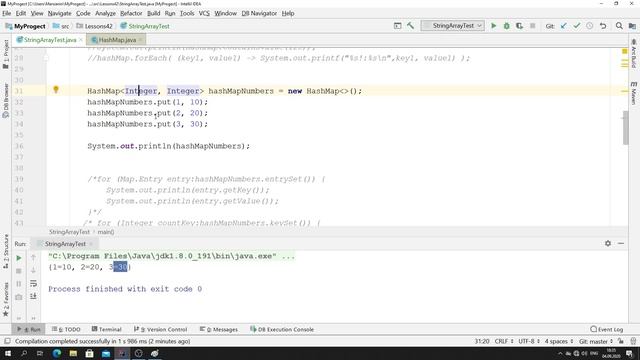This screenshot has height=360, width=640.
Task: Toggle tool window bars via bottom-left status icon
Action: pyautogui.click(x=7, y=341)
